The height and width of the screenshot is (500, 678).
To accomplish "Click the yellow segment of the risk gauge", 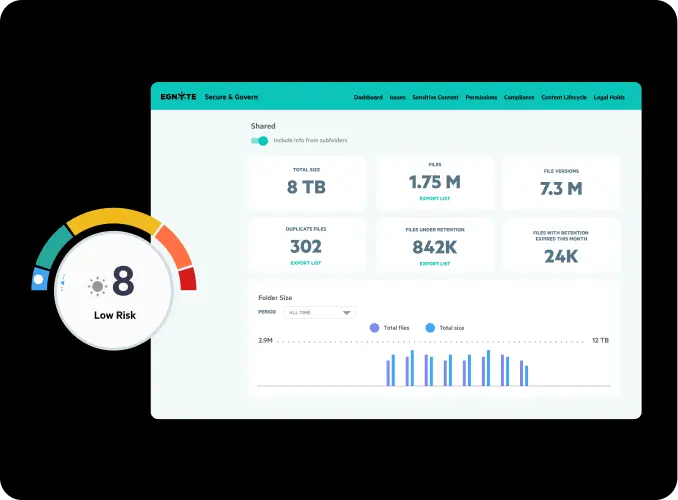I will [114, 219].
